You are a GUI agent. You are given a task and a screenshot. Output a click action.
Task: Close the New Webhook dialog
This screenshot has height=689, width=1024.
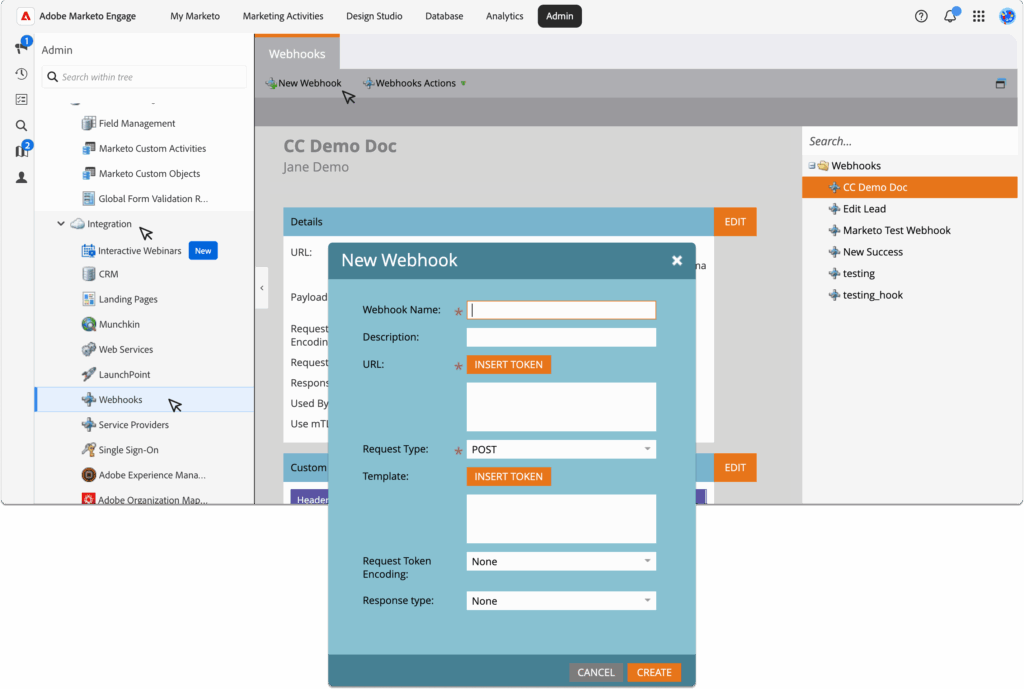pyautogui.click(x=677, y=260)
